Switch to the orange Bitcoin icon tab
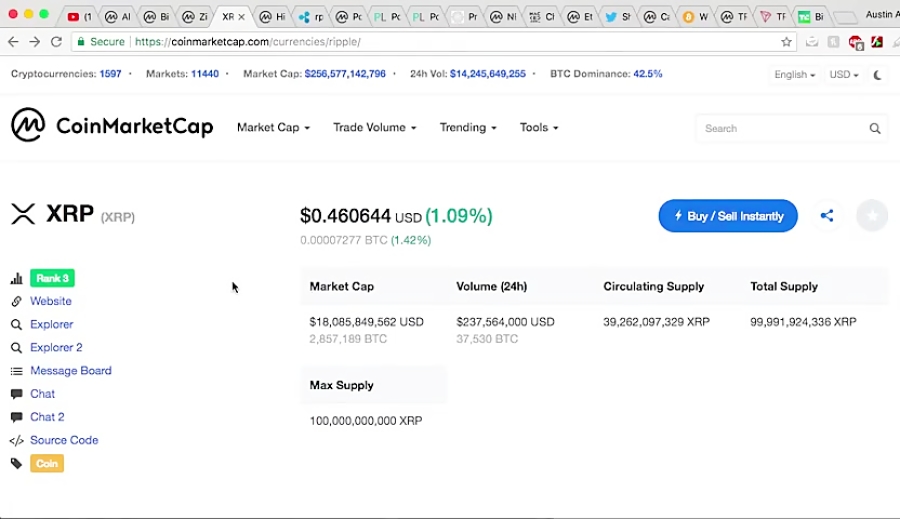900x519 pixels. pyautogui.click(x=695, y=17)
